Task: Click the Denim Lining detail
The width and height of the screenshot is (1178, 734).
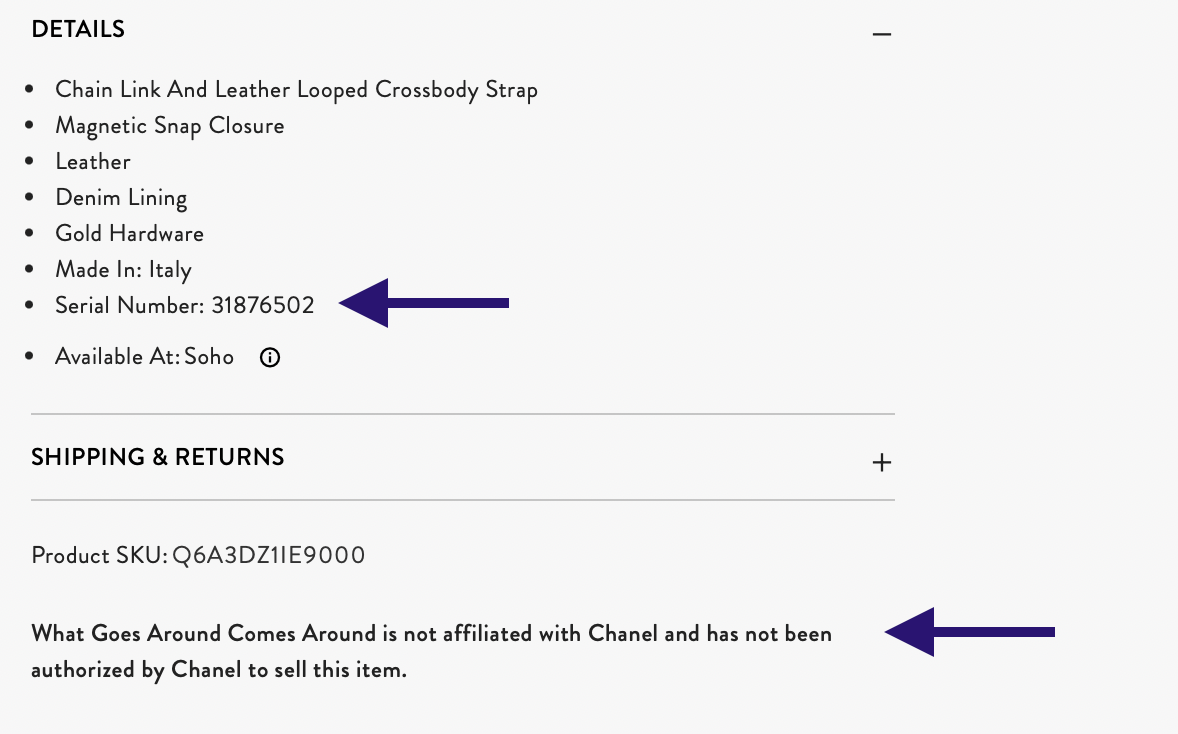Action: click(121, 198)
